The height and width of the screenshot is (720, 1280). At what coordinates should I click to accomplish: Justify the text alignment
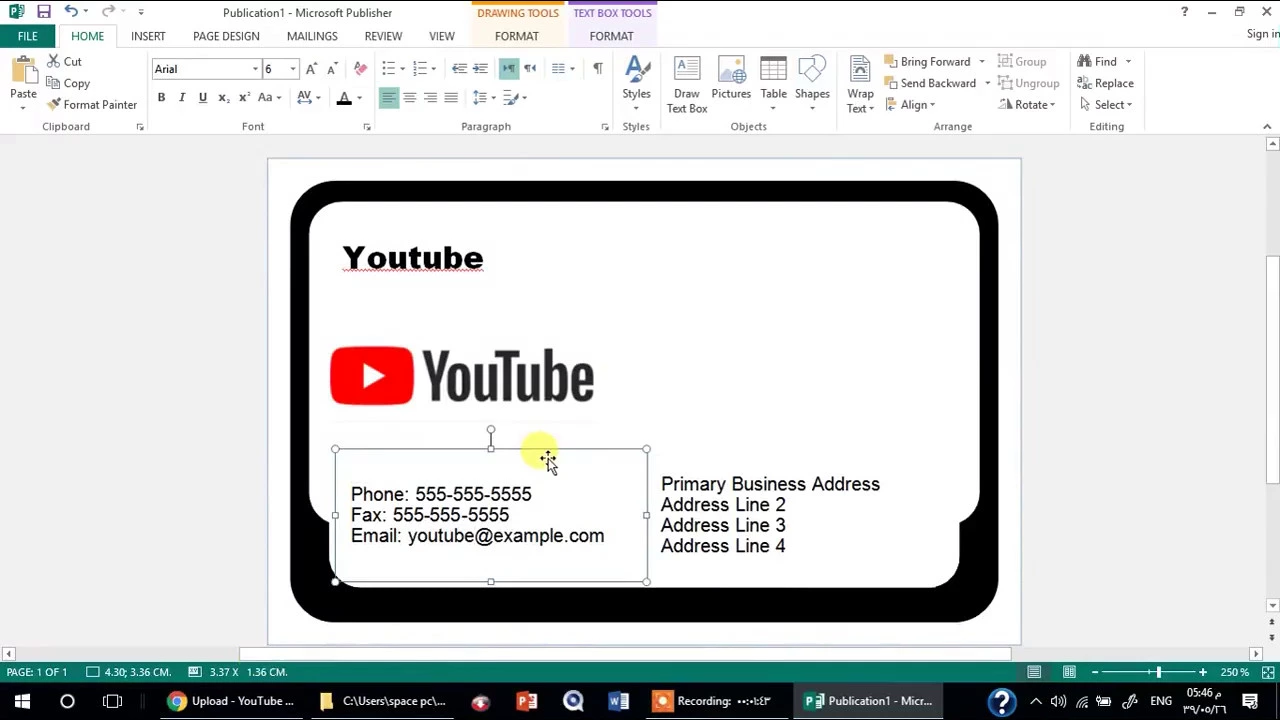point(451,98)
